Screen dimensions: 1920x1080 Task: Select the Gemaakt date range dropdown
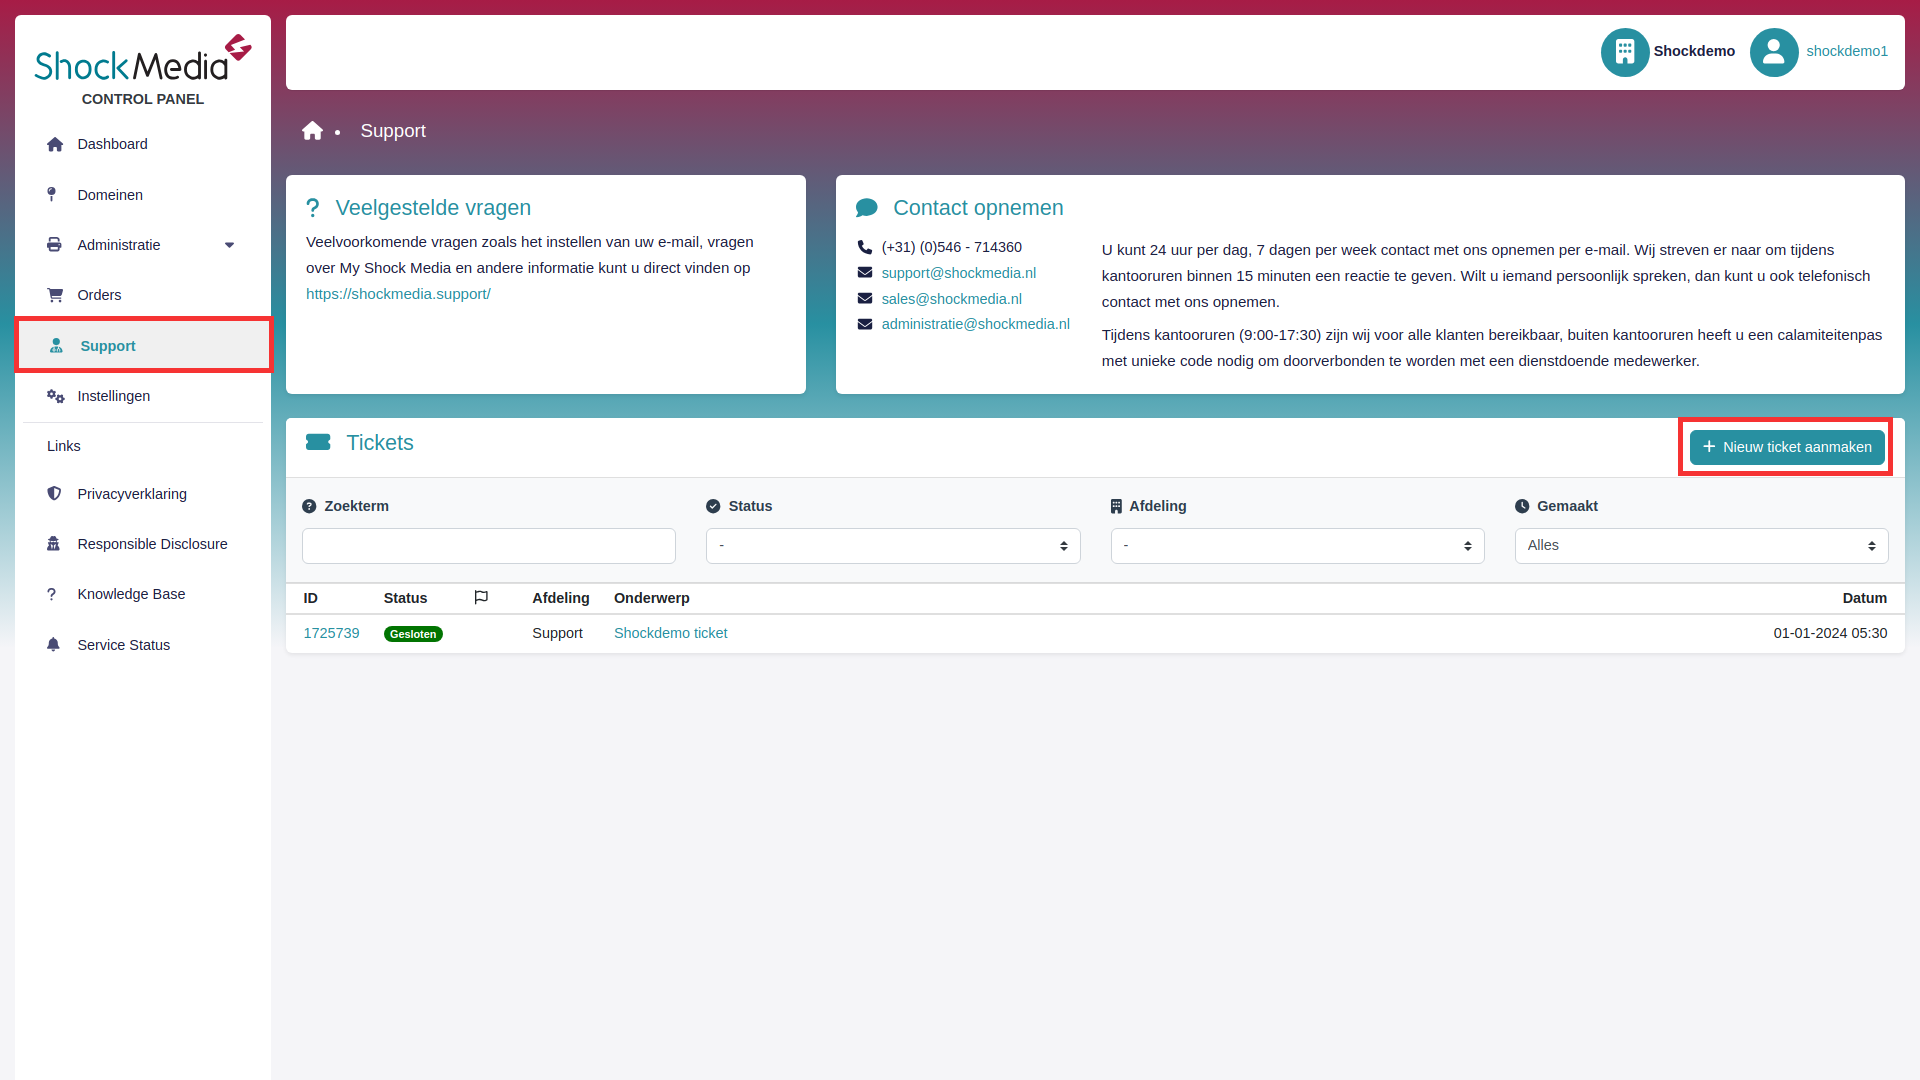[1700, 545]
